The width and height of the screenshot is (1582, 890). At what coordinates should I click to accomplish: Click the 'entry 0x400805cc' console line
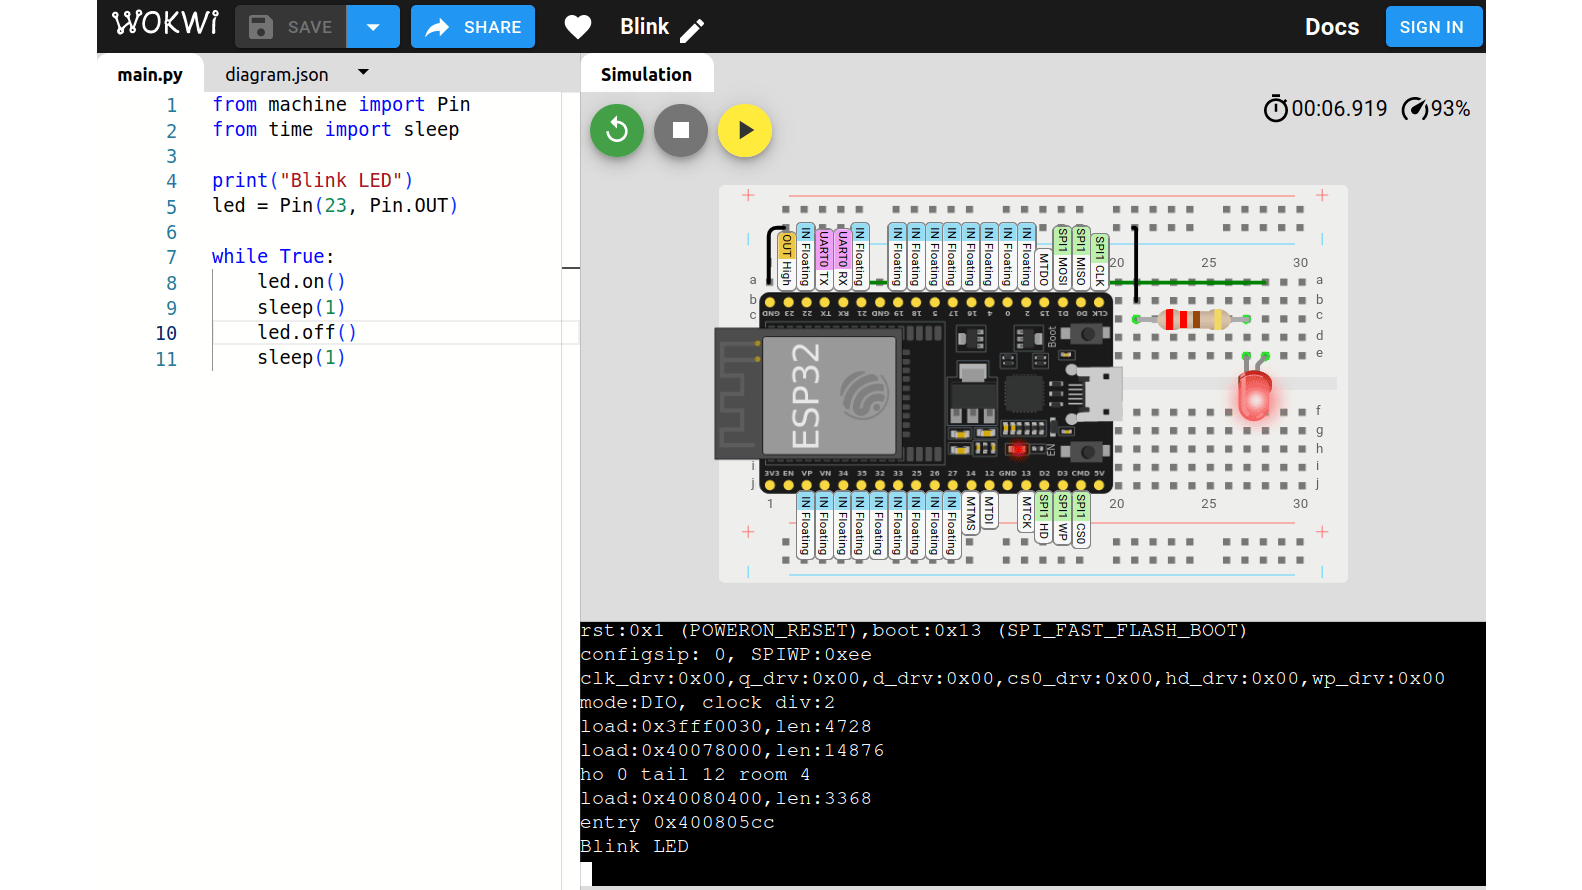[677, 822]
